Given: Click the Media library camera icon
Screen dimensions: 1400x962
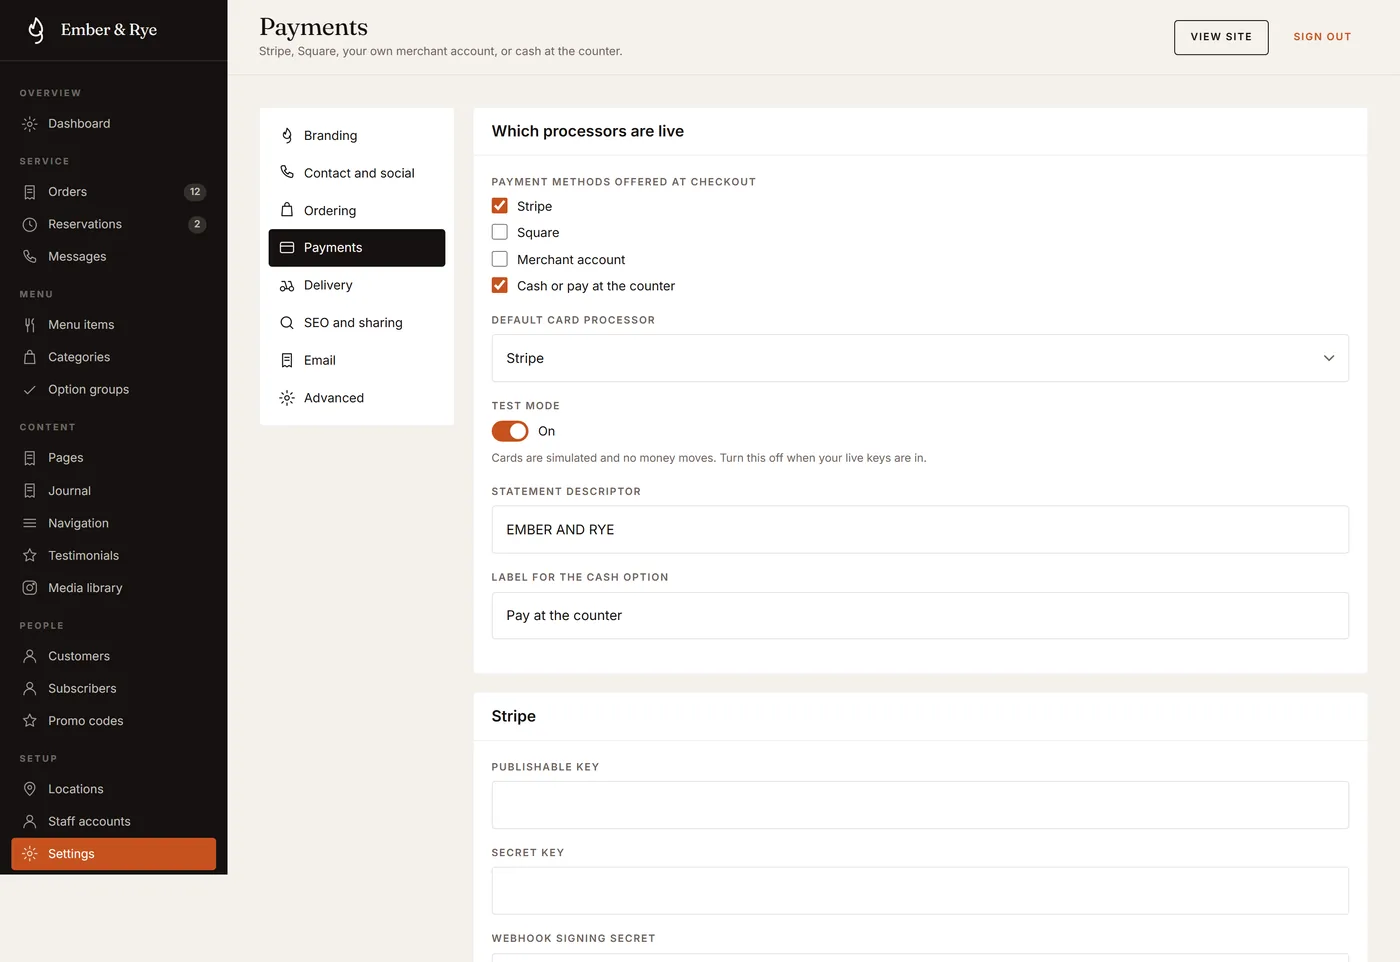Looking at the screenshot, I should coord(30,588).
